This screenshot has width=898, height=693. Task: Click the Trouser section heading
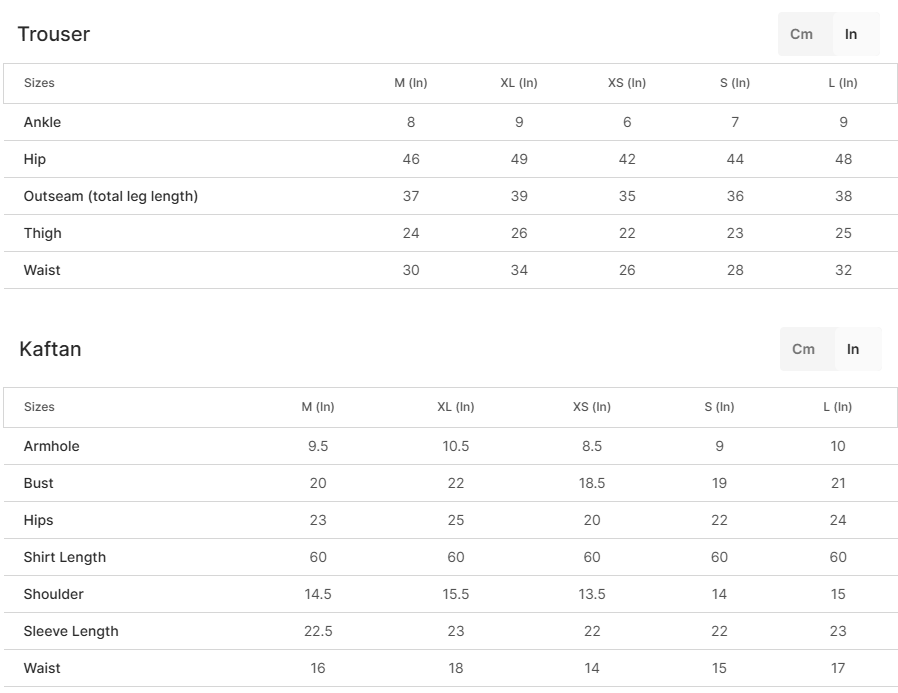click(x=54, y=34)
